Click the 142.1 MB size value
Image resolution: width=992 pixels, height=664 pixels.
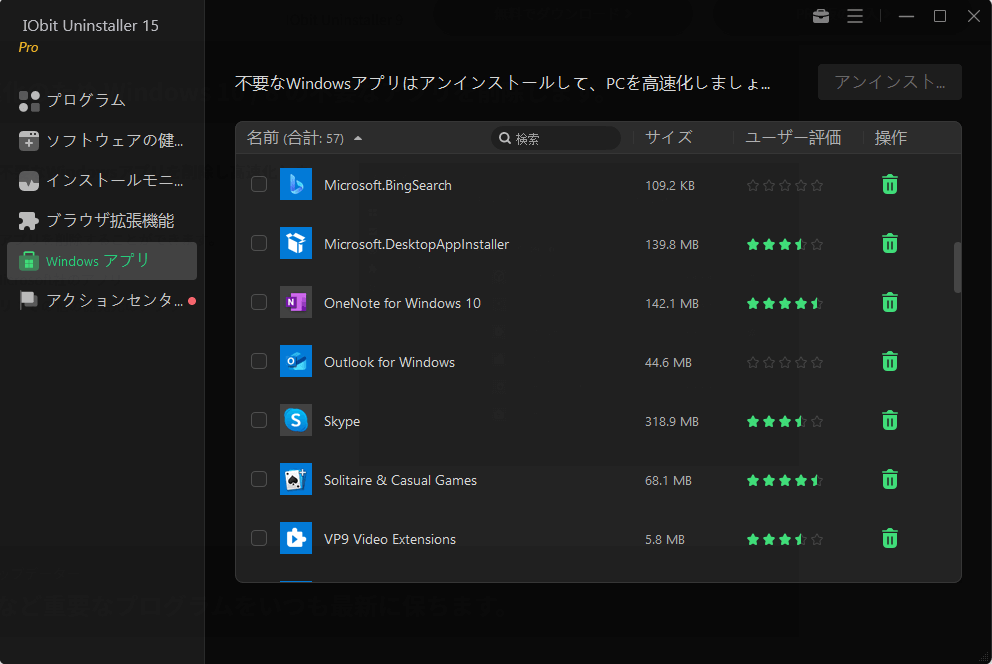click(x=672, y=304)
